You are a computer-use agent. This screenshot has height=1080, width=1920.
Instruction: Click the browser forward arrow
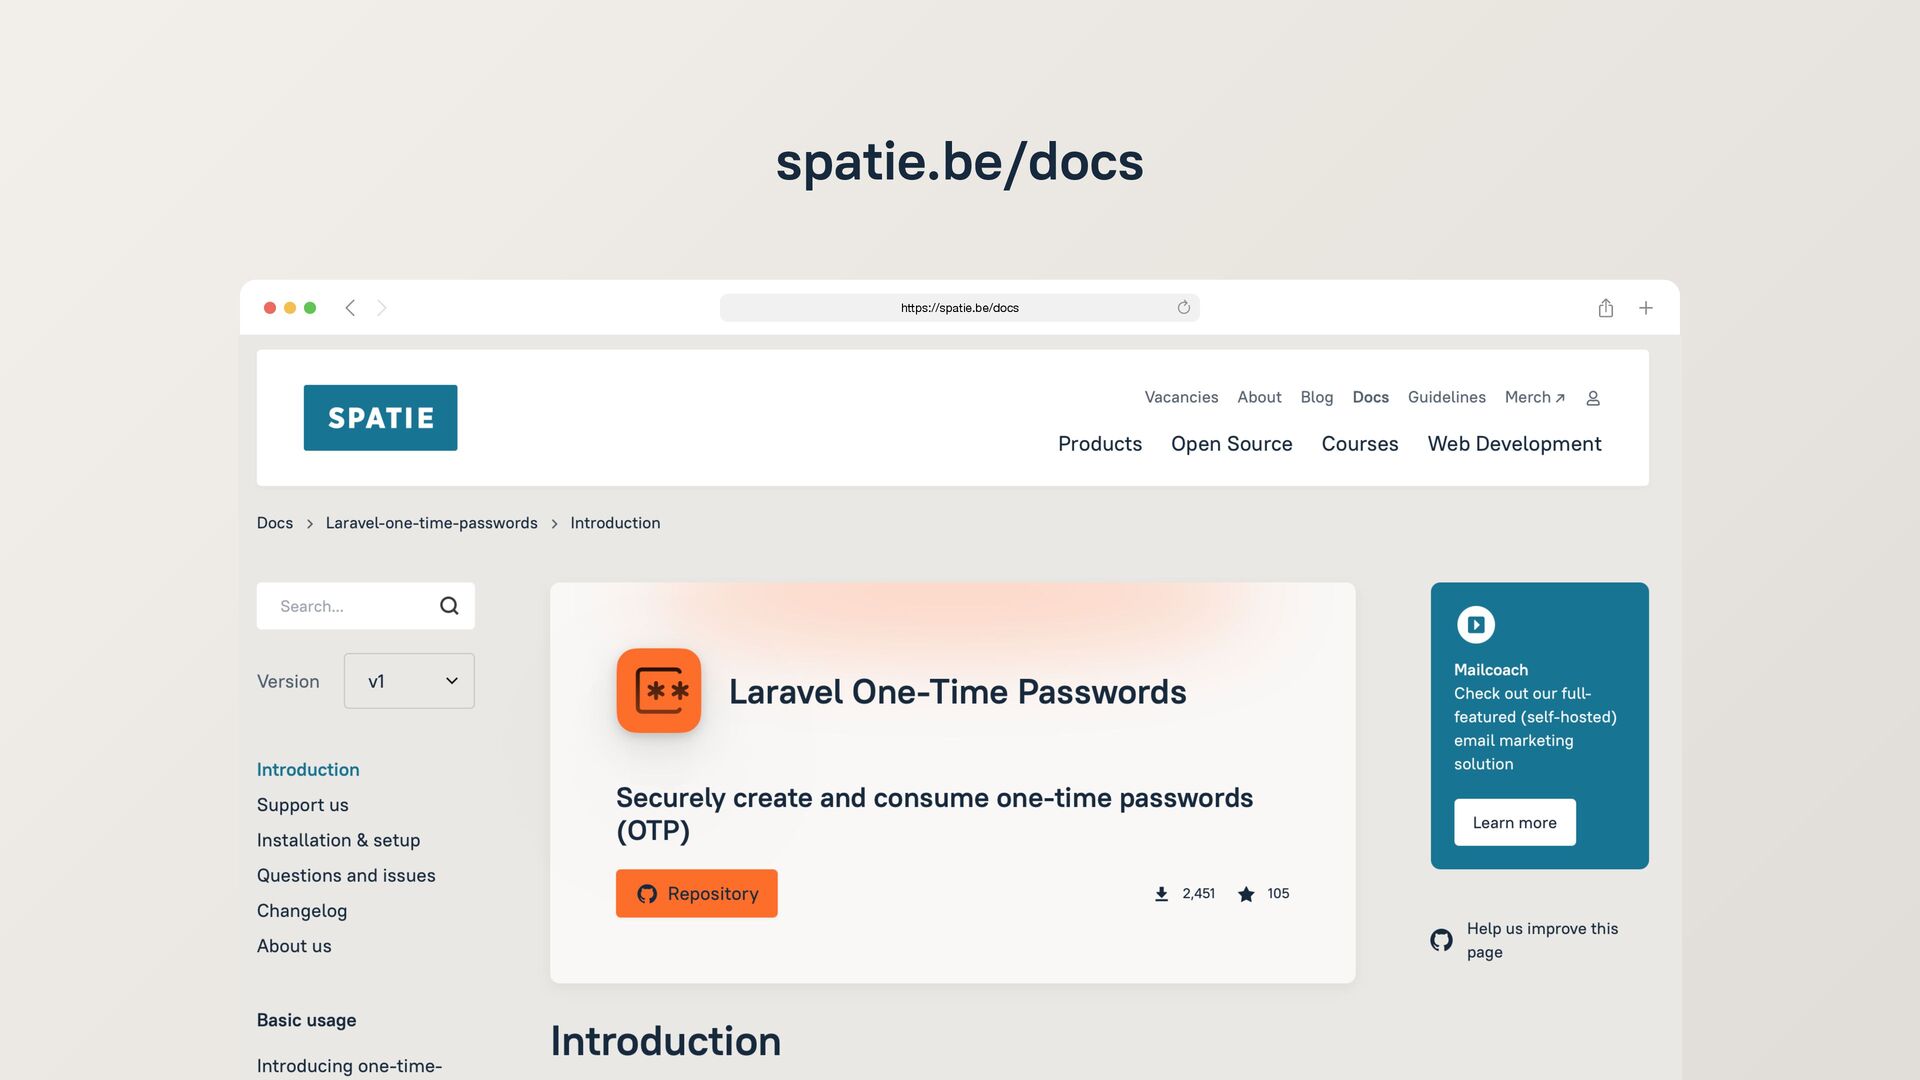click(381, 308)
